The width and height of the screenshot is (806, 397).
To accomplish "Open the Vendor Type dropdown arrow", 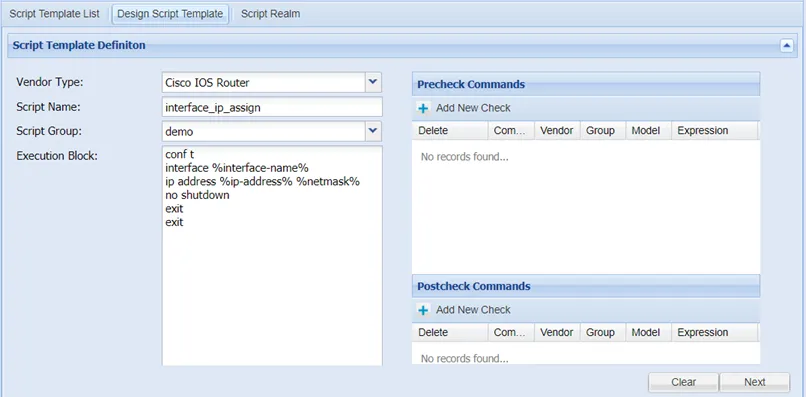I will pos(373,82).
